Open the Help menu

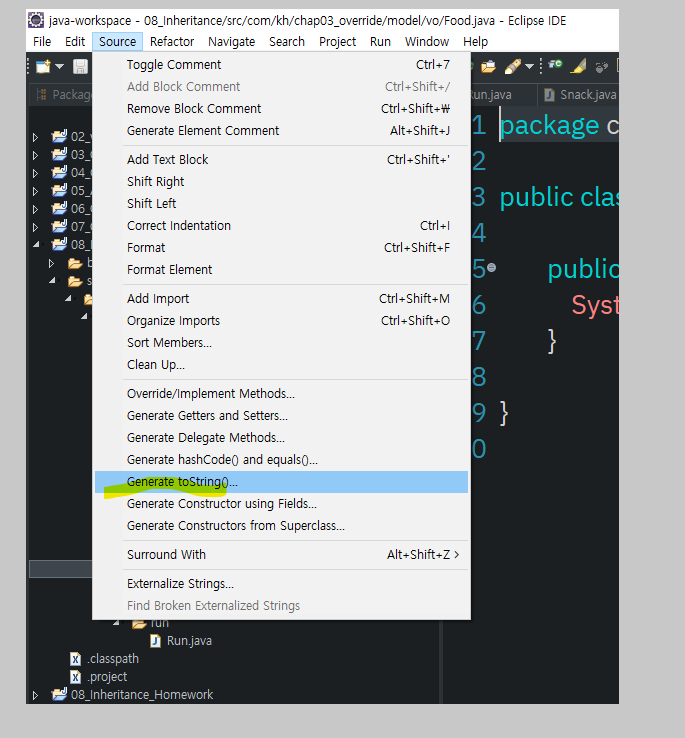coord(475,41)
